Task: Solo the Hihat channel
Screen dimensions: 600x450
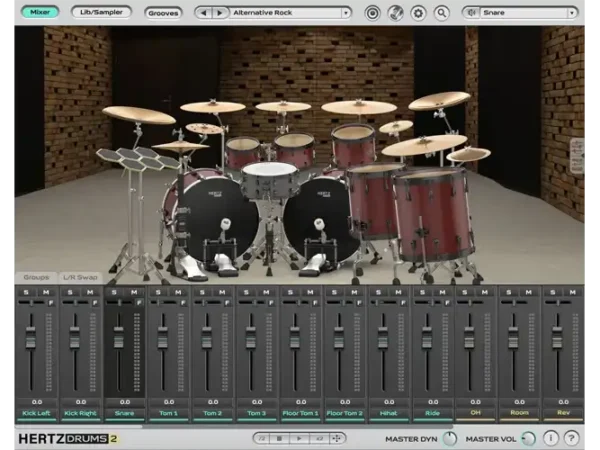Action: 378,292
